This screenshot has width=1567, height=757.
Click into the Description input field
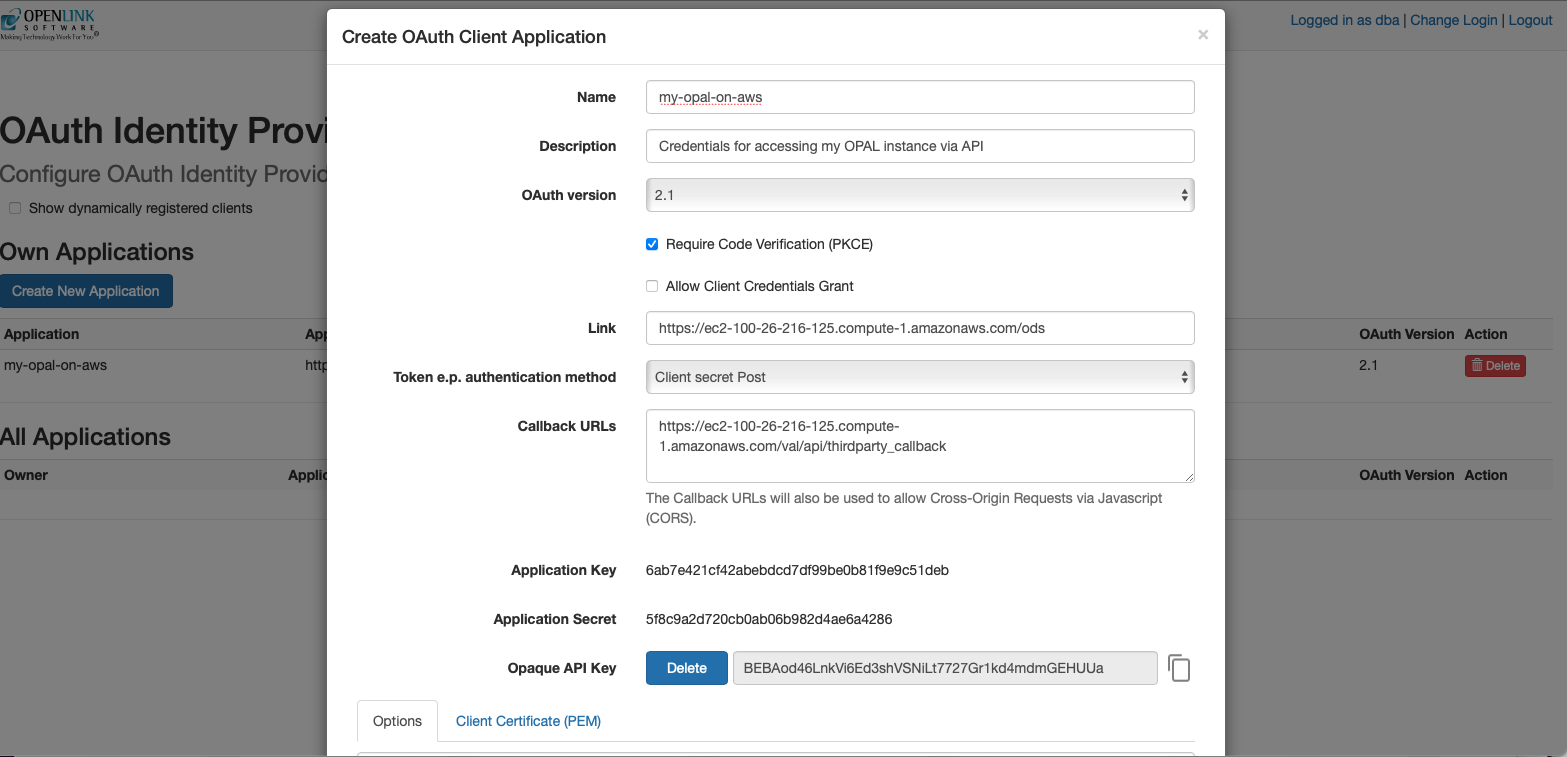pos(920,146)
